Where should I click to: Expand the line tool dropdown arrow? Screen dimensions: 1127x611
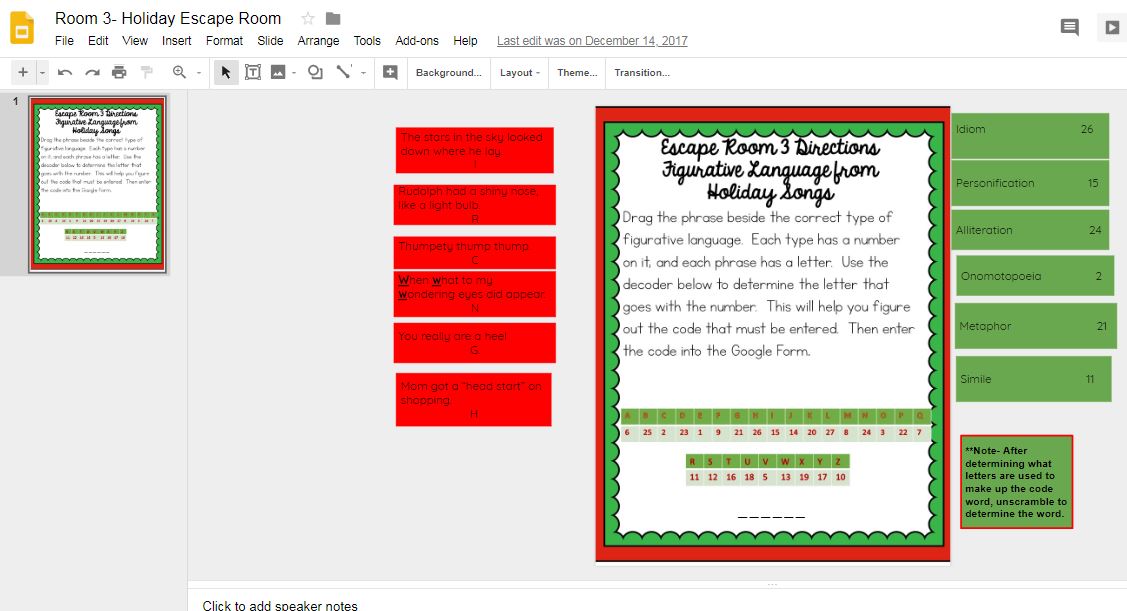[363, 73]
